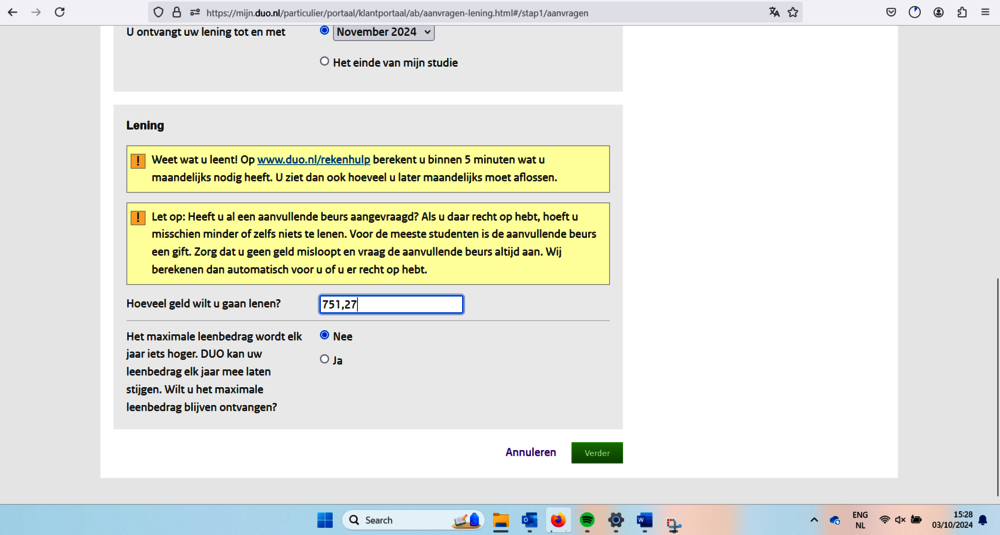1000x535 pixels.
Task: Open Spotify from the taskbar
Action: pos(587,520)
